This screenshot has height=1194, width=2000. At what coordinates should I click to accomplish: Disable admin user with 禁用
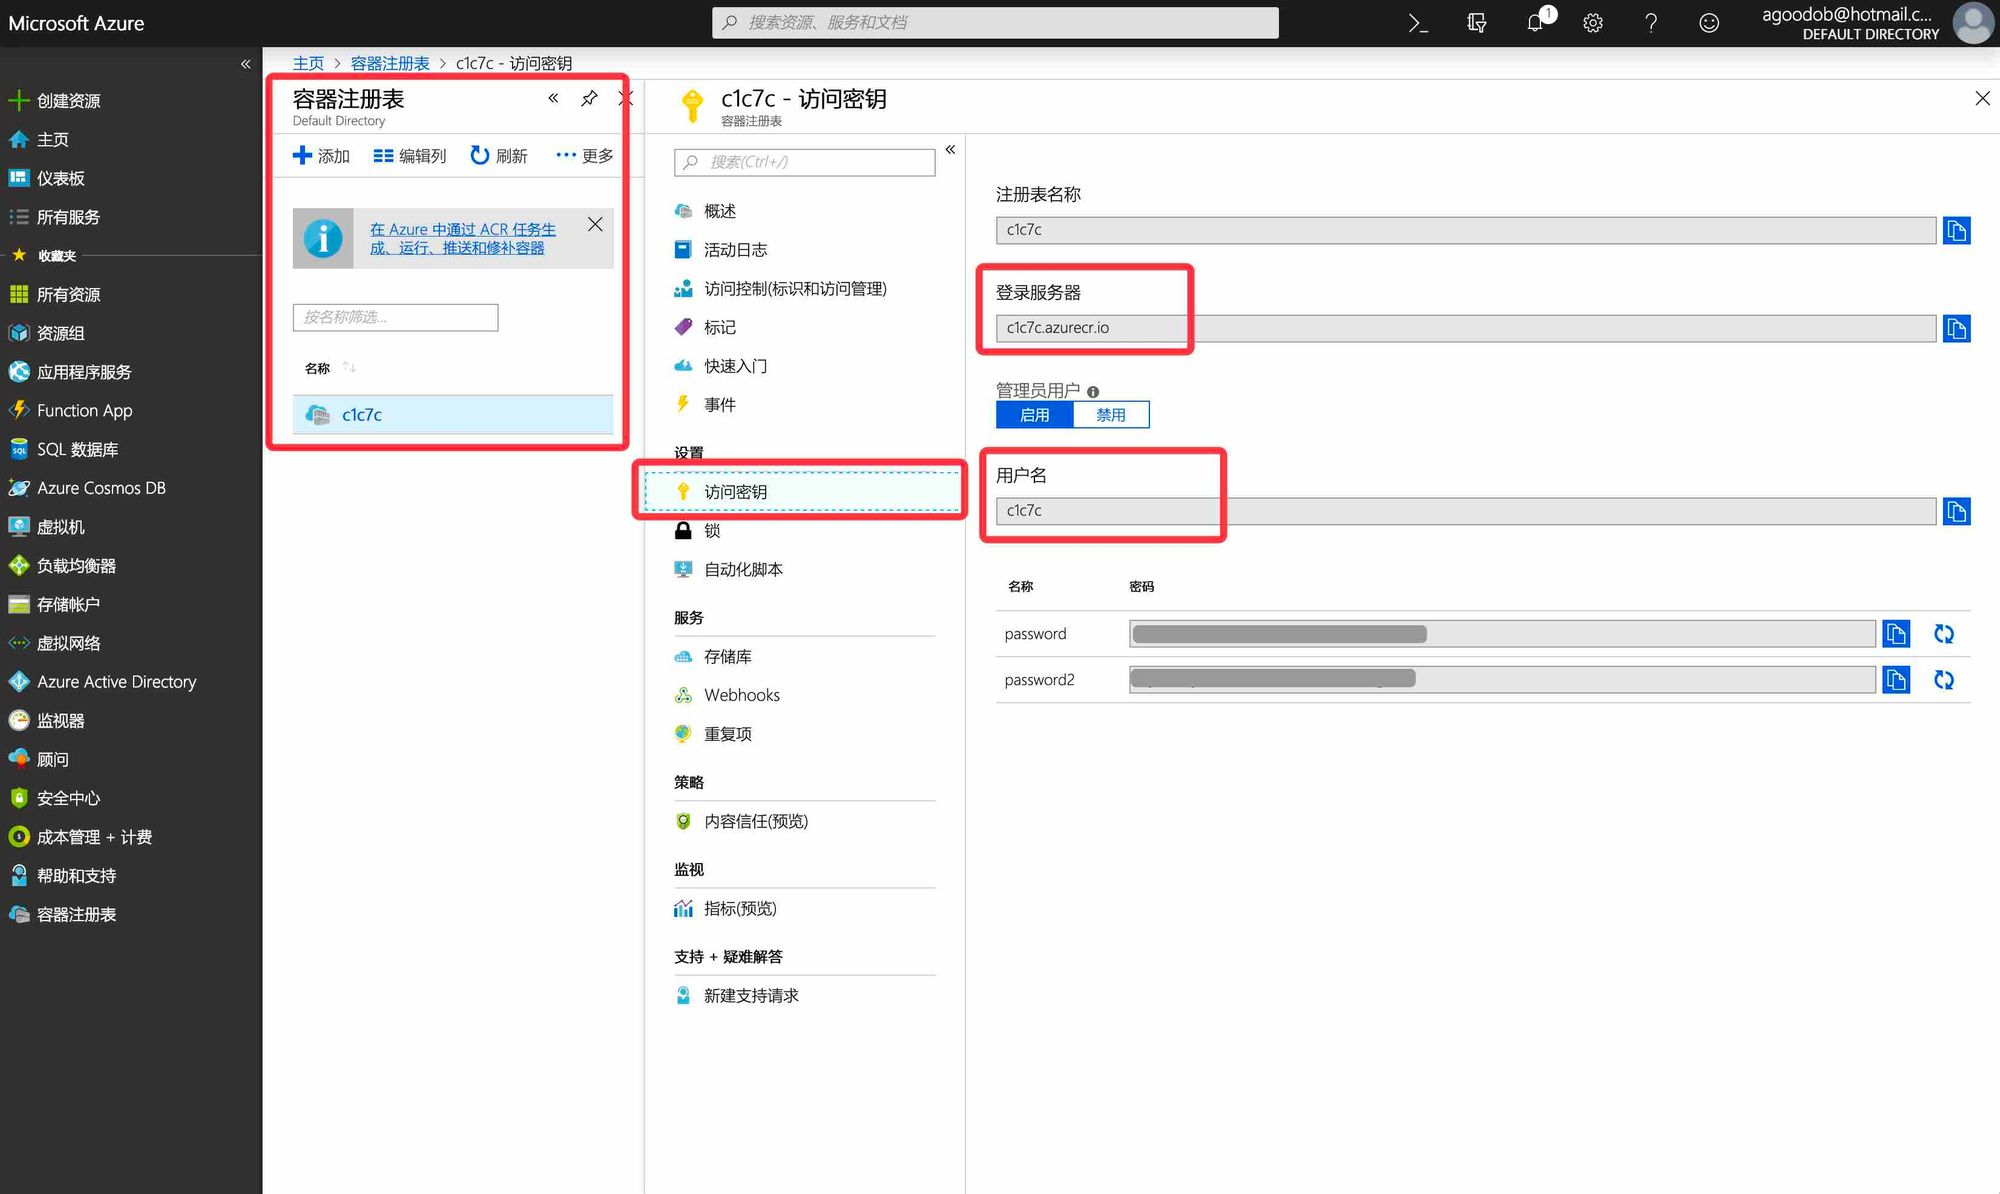click(x=1110, y=415)
